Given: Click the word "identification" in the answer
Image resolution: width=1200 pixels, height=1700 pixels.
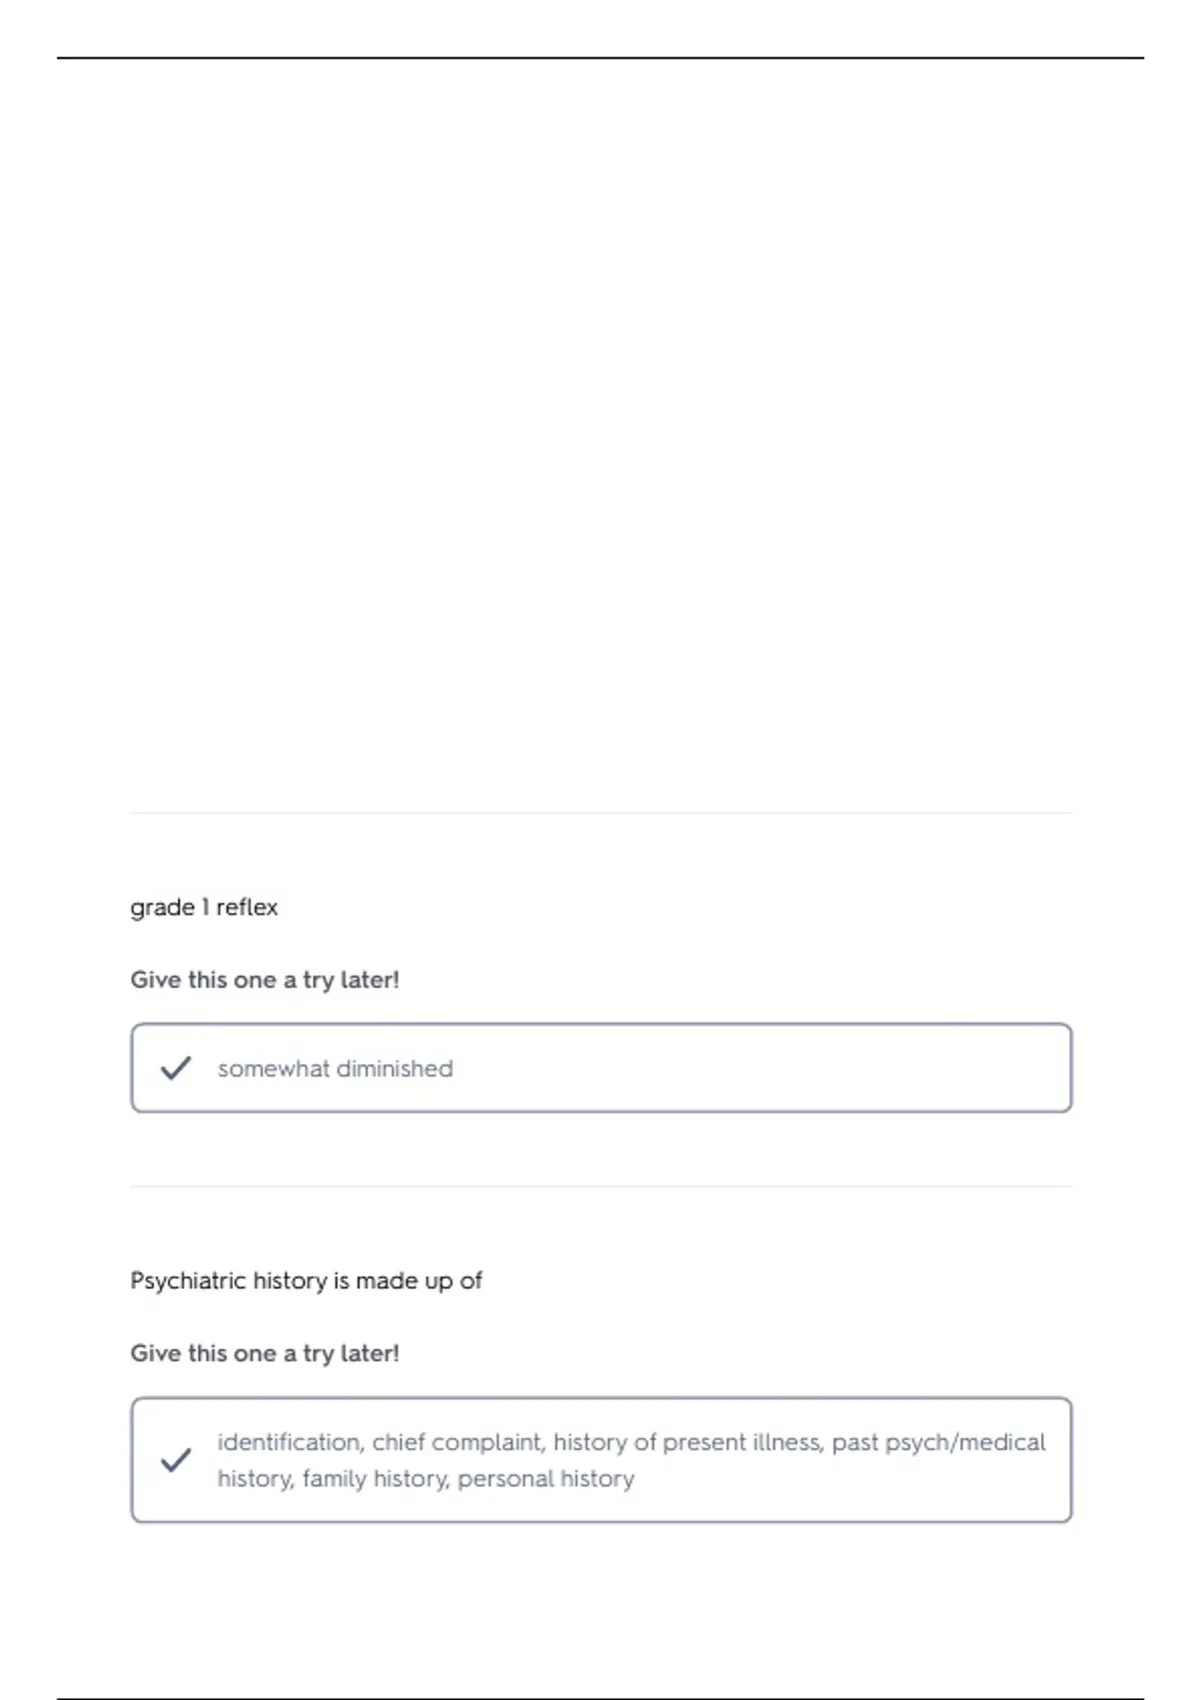Looking at the screenshot, I should pyautogui.click(x=288, y=1442).
